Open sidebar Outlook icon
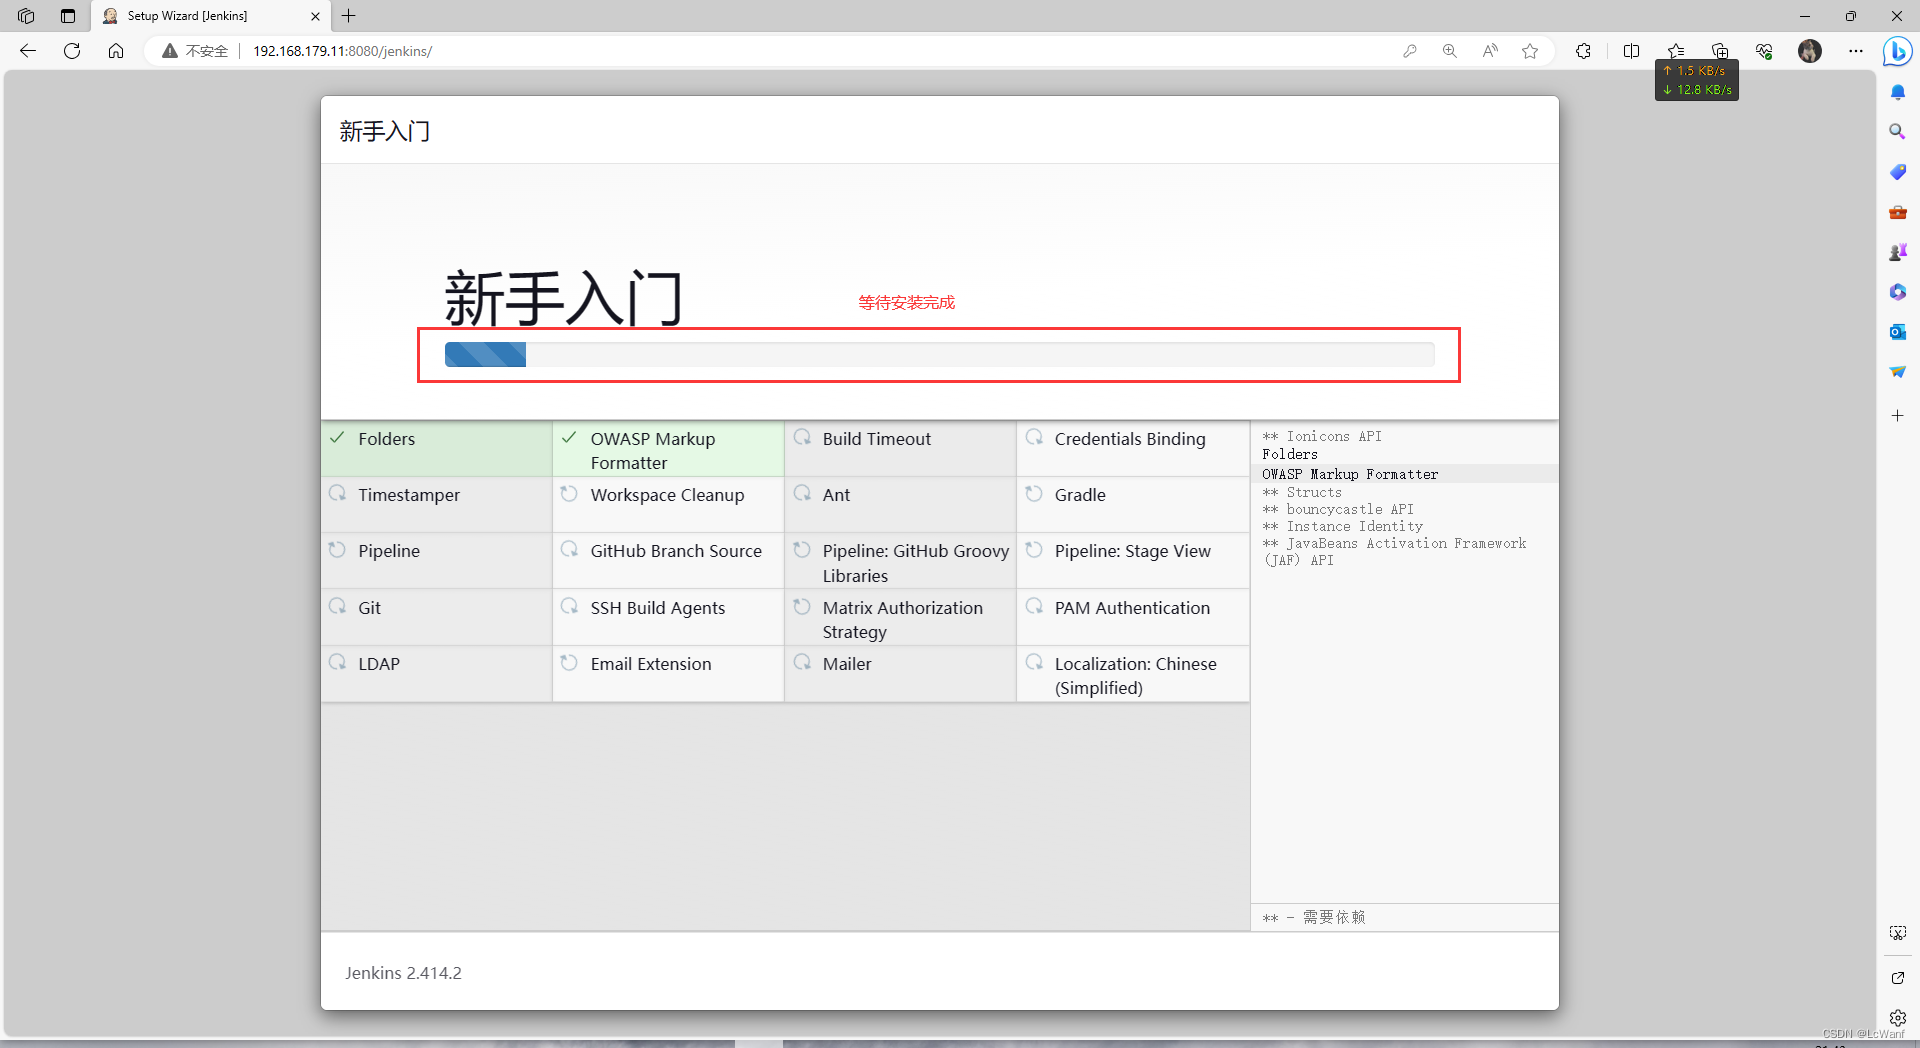1920x1048 pixels. [1897, 332]
